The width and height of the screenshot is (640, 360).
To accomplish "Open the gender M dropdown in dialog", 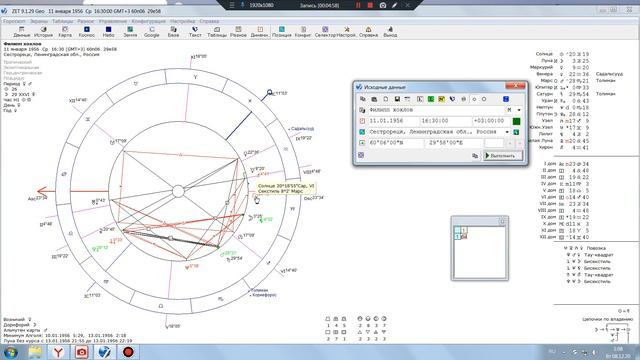I will click(519, 110).
